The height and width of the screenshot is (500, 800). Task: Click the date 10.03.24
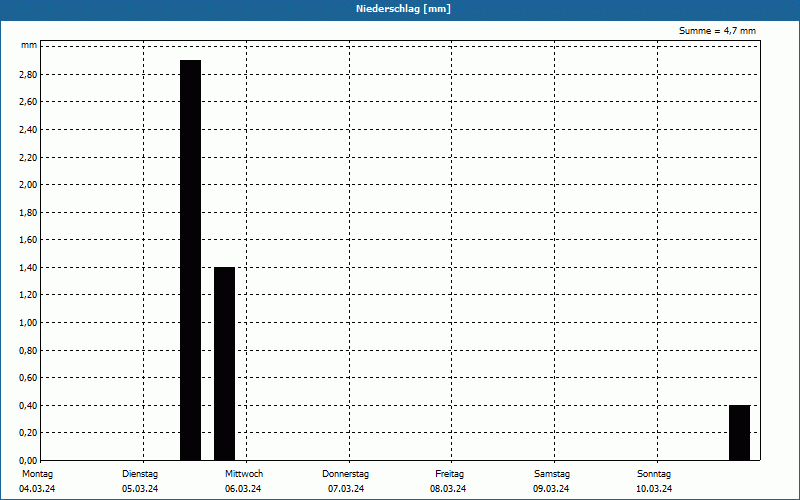654,489
